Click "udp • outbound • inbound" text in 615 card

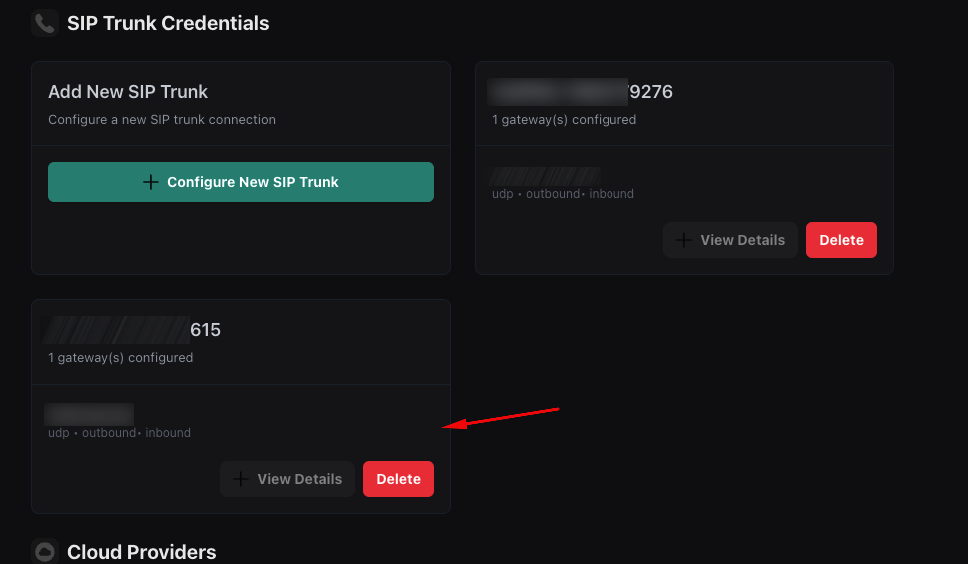point(119,433)
